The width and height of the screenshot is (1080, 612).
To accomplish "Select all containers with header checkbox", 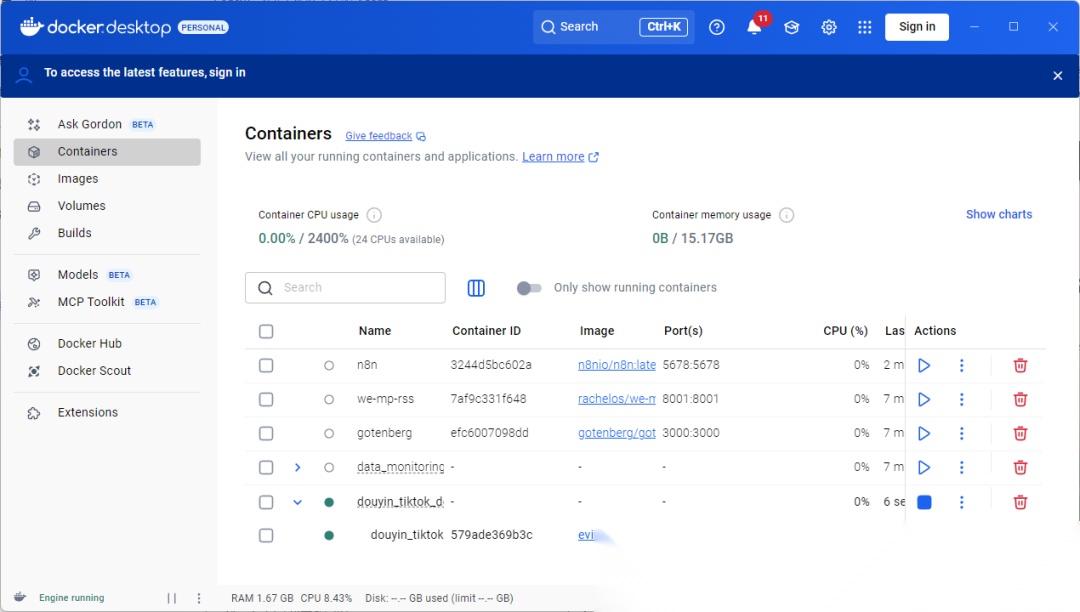I will coord(266,331).
